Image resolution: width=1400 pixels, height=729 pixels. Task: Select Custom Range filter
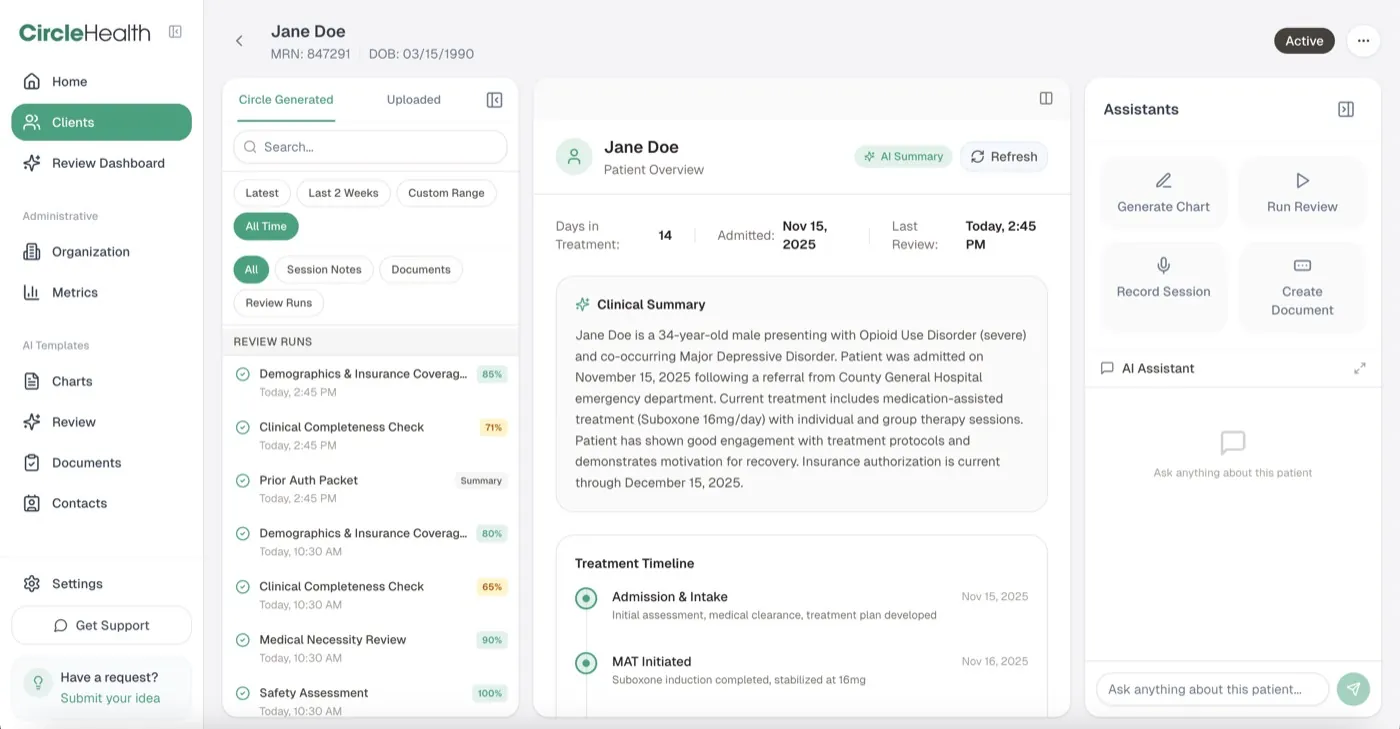(x=446, y=193)
